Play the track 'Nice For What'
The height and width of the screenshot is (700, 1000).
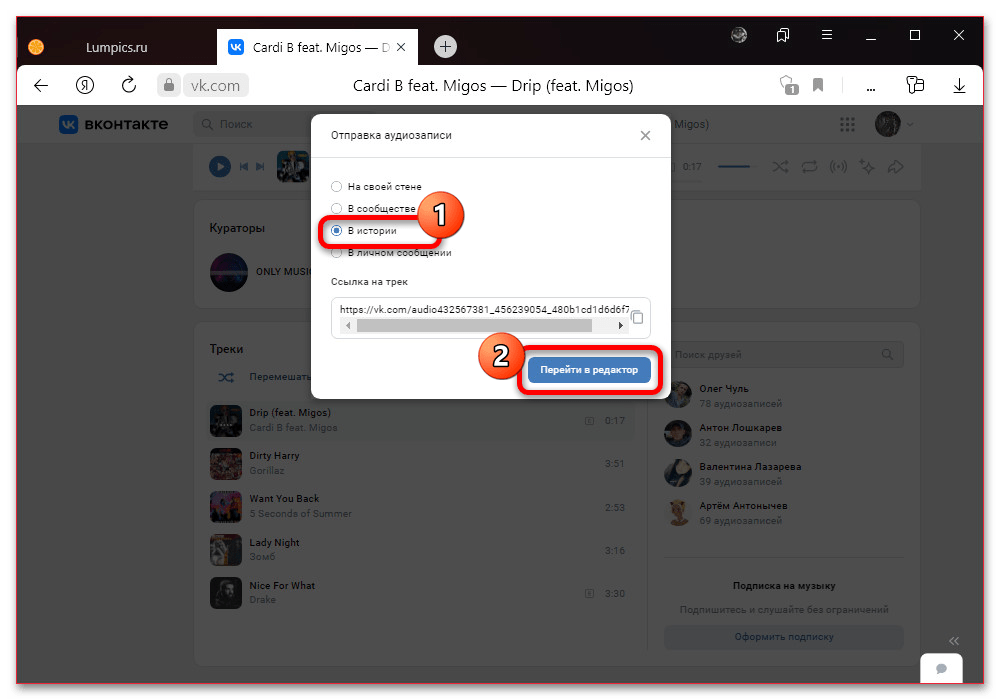tap(422, 593)
